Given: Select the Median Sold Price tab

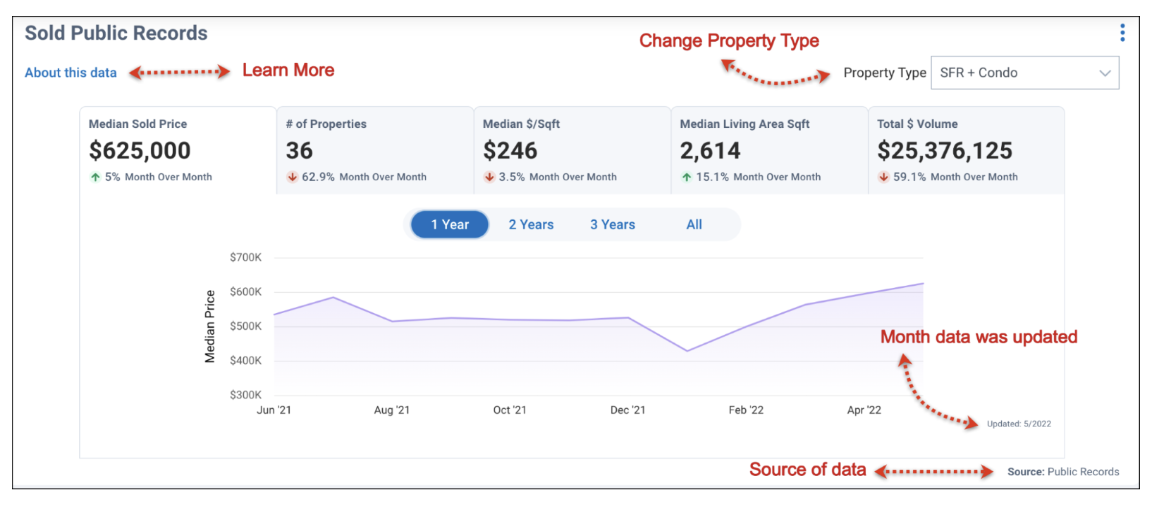Looking at the screenshot, I should pyautogui.click(x=178, y=150).
